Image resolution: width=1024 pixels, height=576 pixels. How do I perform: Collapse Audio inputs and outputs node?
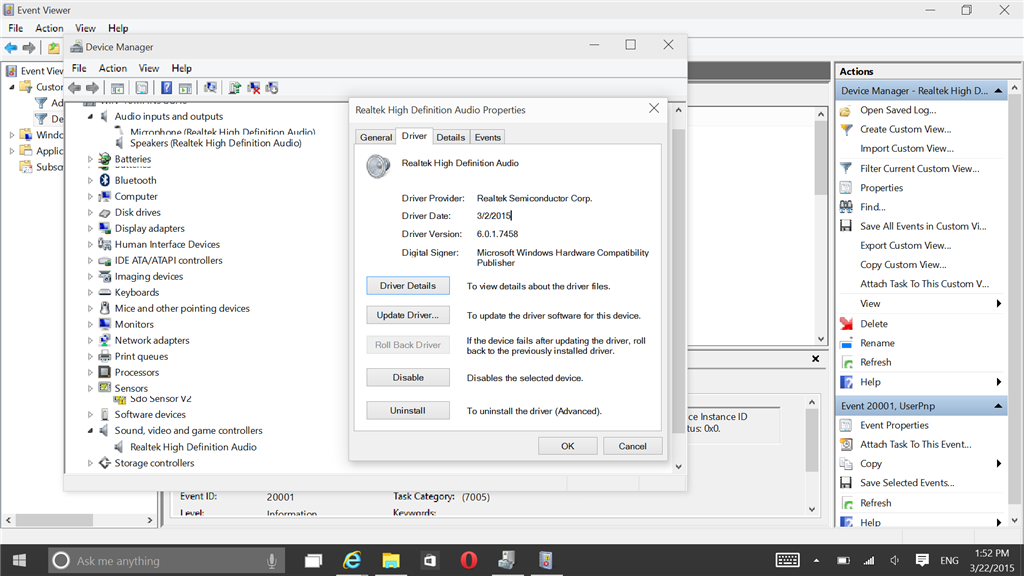(90, 116)
